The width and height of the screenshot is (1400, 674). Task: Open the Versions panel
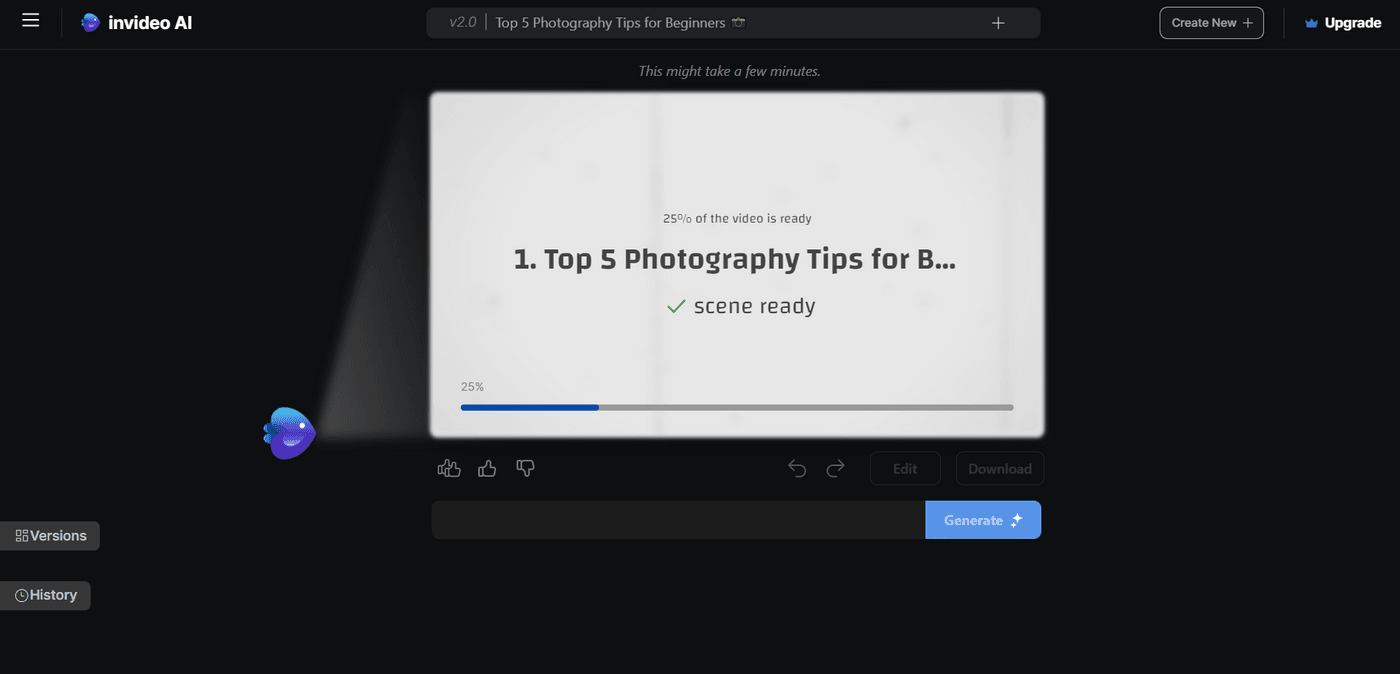tap(50, 535)
